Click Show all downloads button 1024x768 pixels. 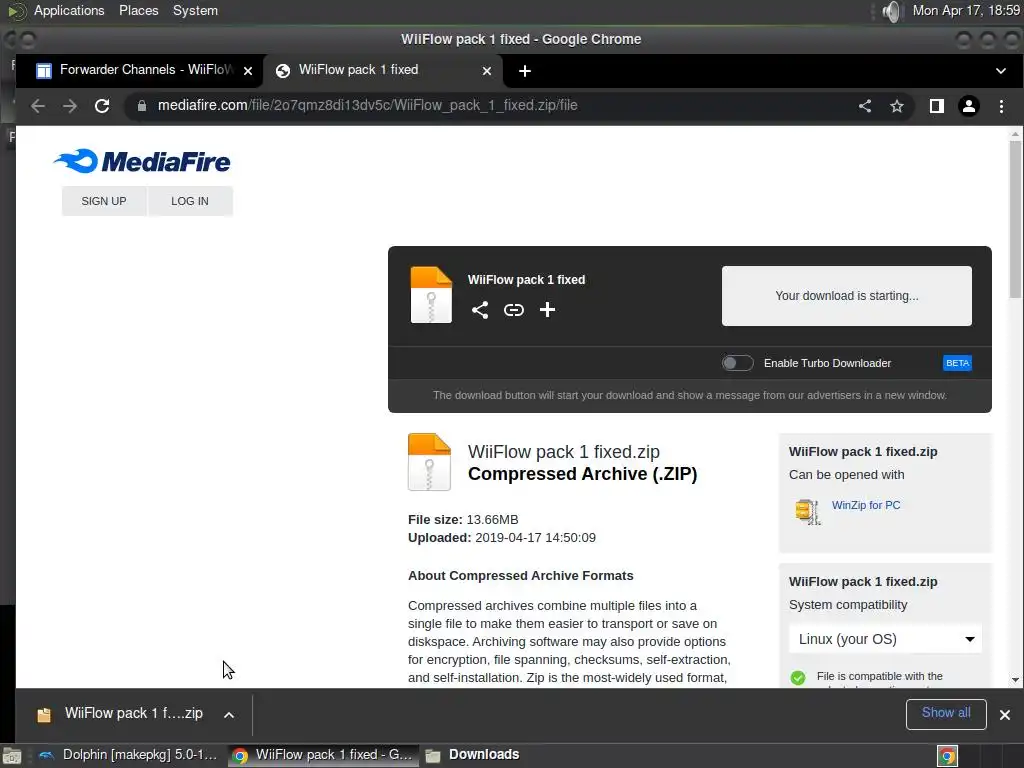coord(946,714)
